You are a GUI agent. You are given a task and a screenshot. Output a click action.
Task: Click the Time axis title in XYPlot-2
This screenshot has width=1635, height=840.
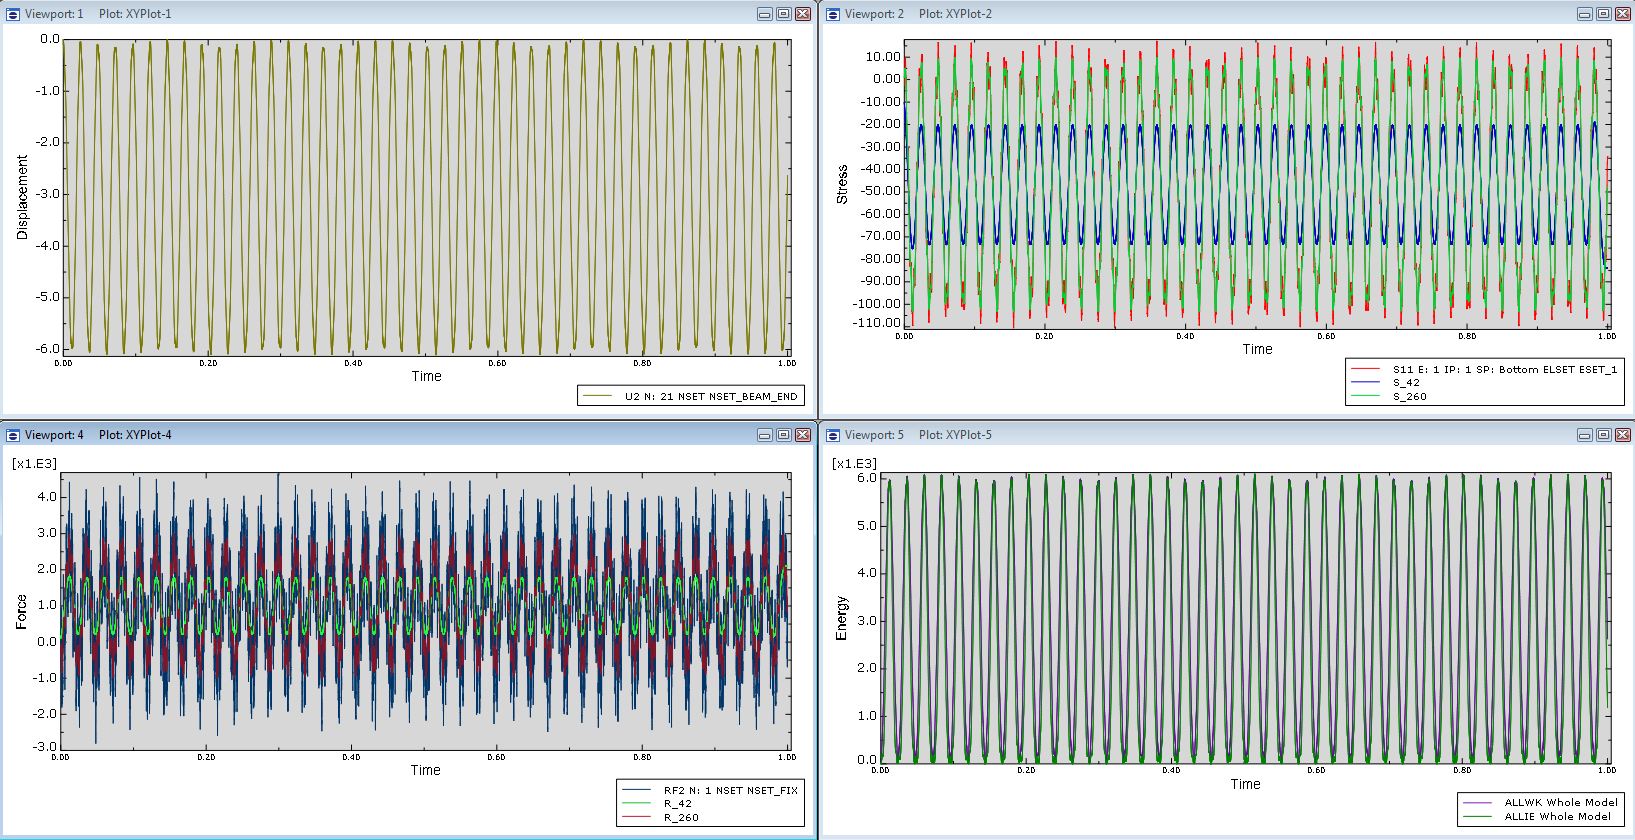tap(1257, 349)
